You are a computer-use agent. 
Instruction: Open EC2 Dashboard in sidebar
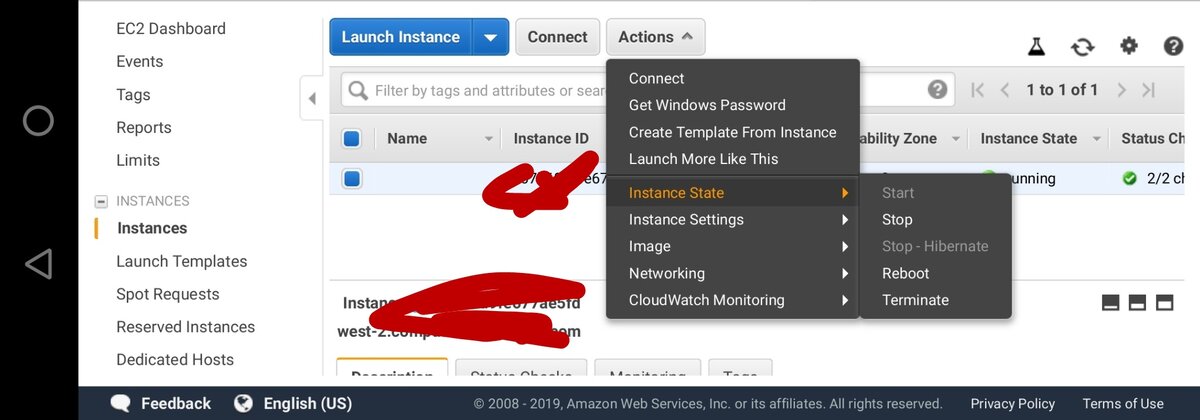pyautogui.click(x=171, y=29)
